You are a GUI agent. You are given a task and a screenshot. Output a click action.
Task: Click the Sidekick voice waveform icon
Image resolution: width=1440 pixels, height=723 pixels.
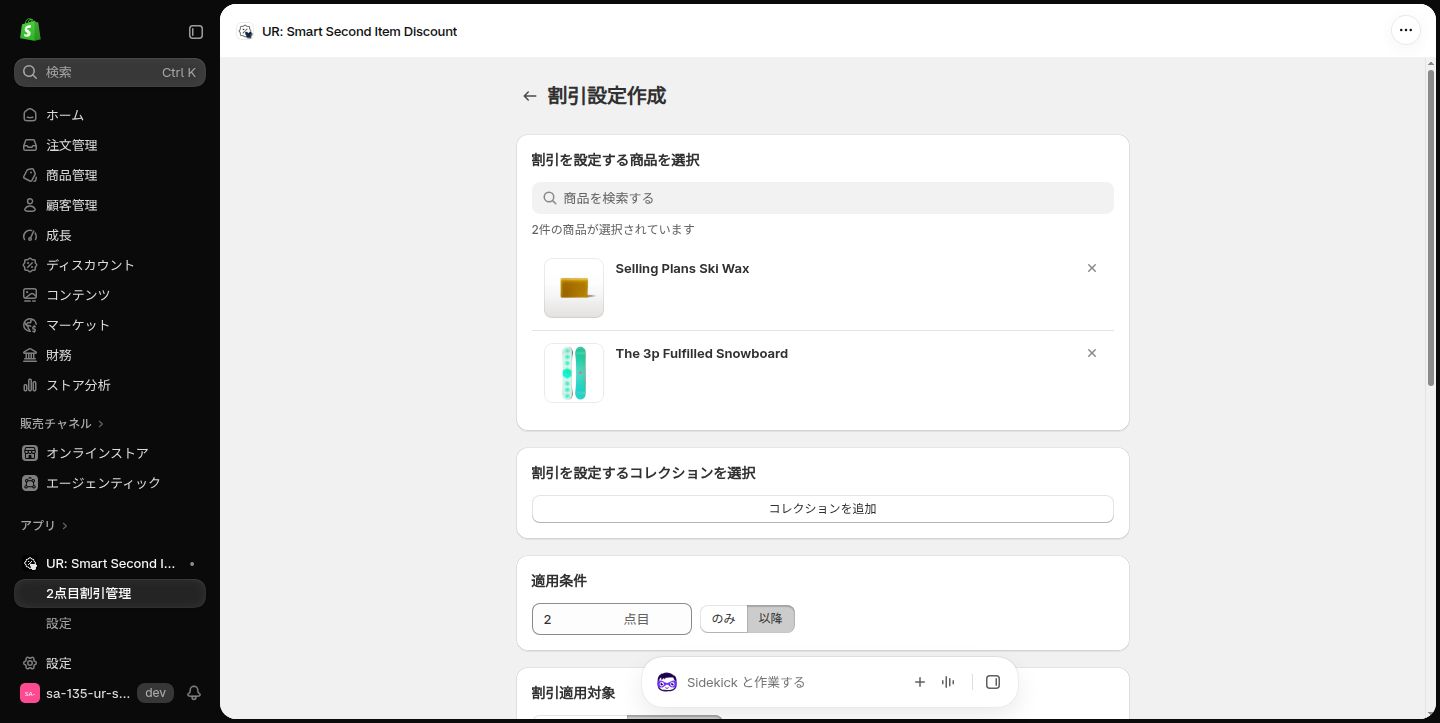point(948,682)
